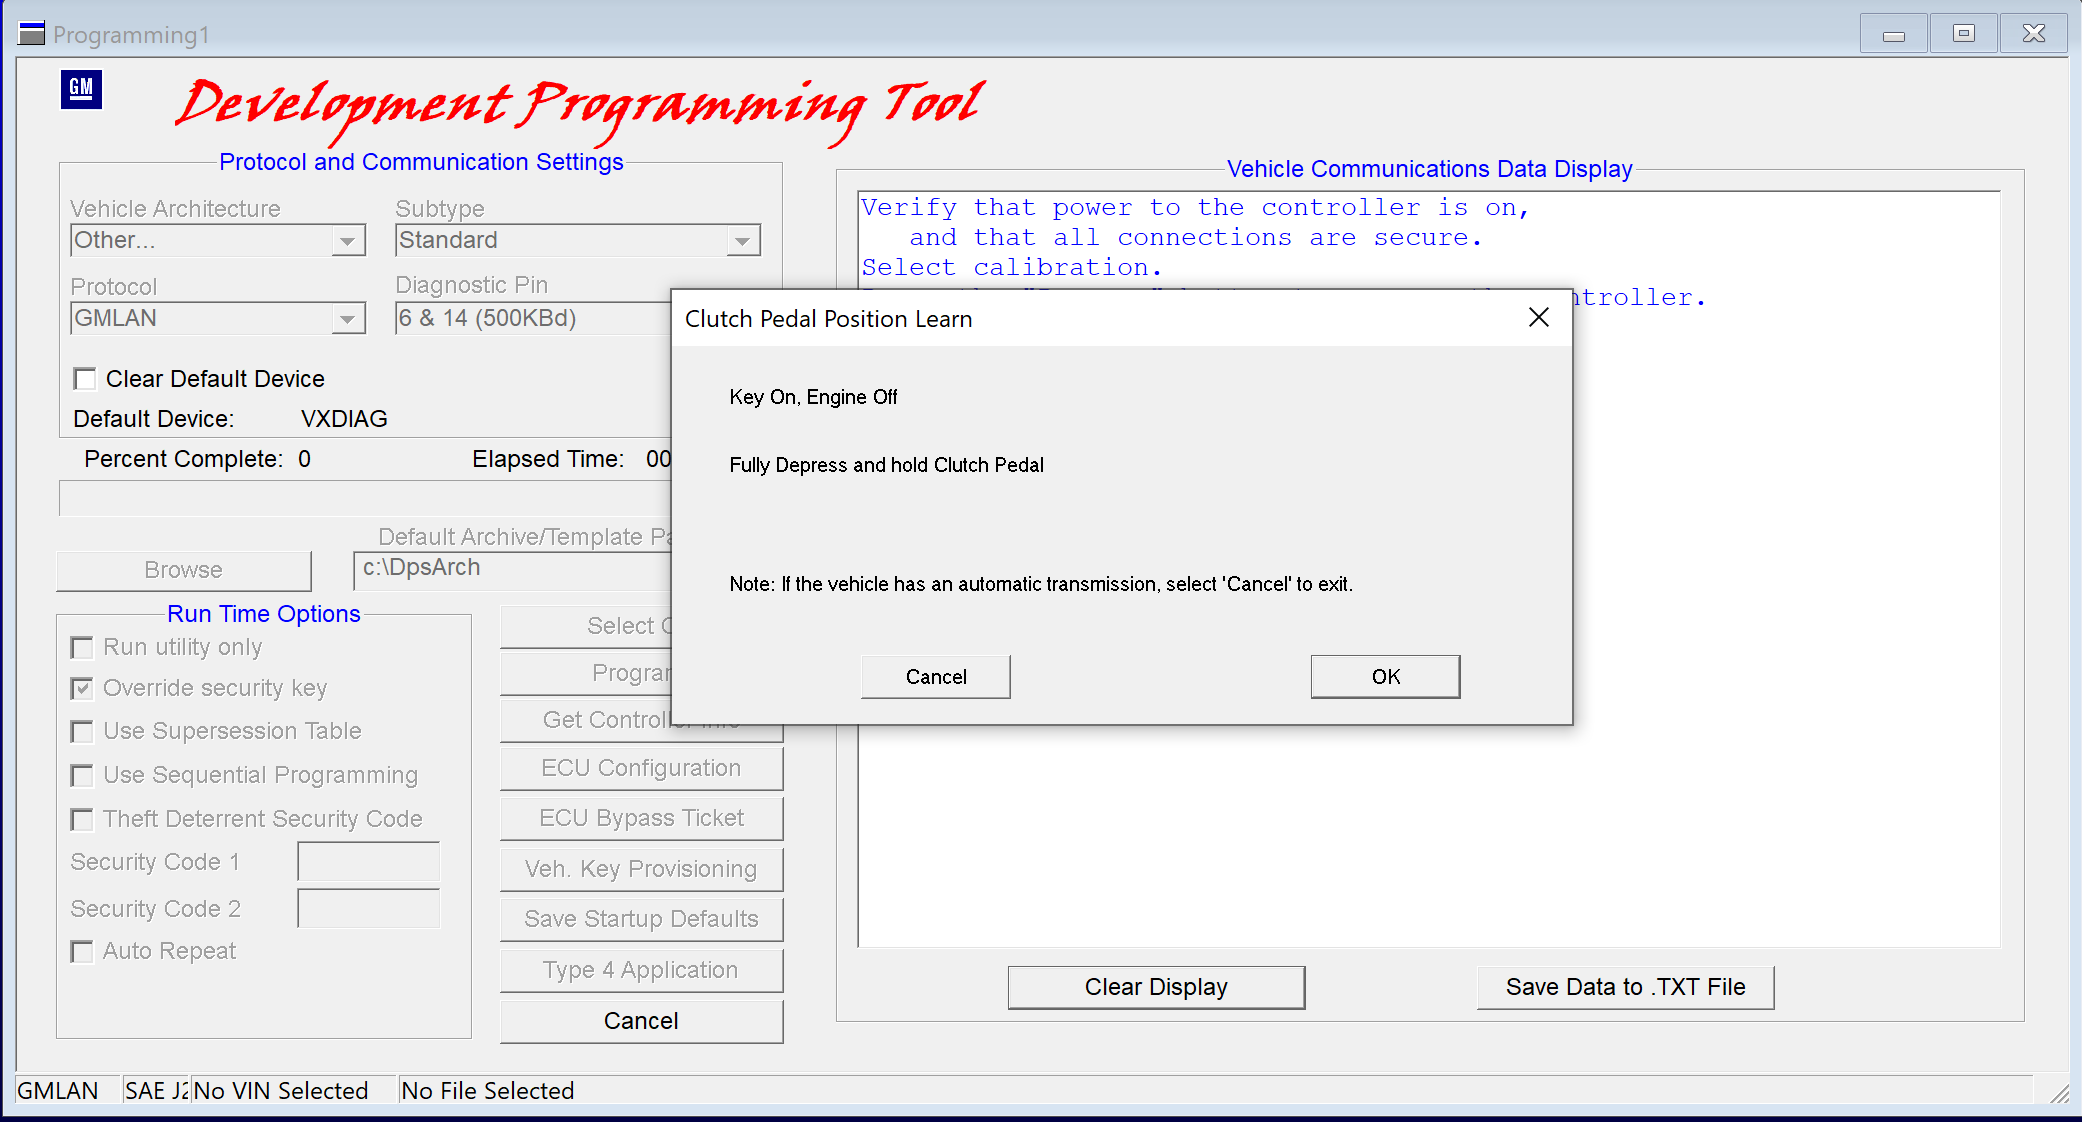Close the Clutch Pedal Position Learn dialog
Screen dimensions: 2082x1122
tap(1539, 318)
